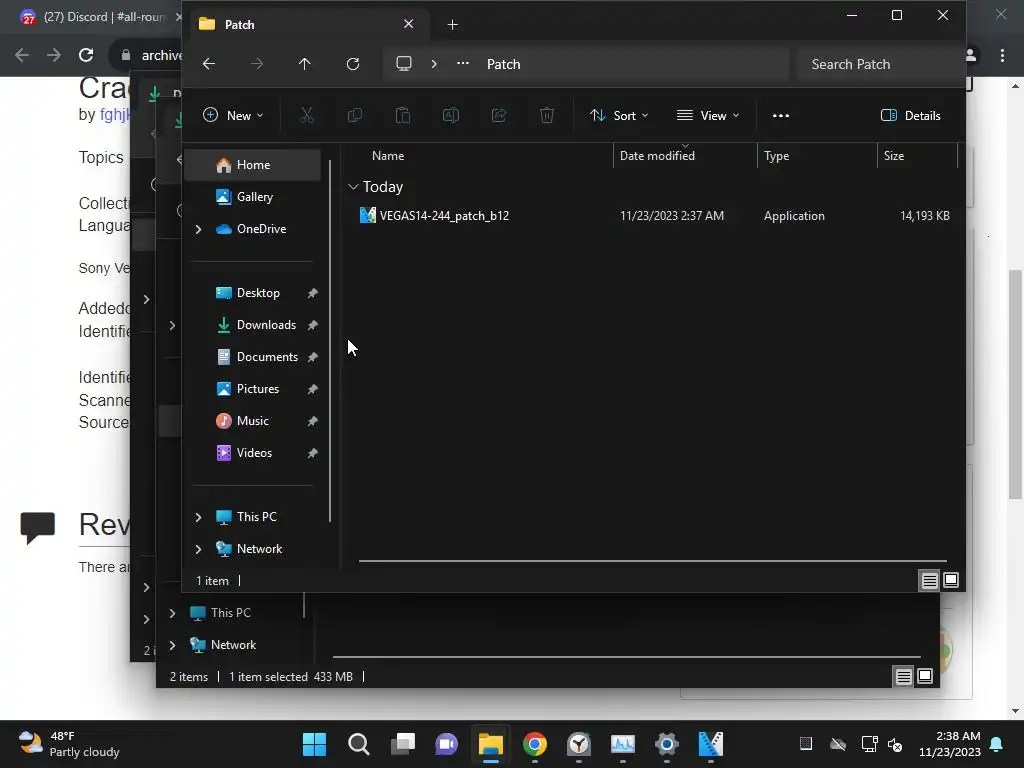Screen dimensions: 1024x768
Task: Click the clock and date in taskbar
Action: tap(950, 744)
